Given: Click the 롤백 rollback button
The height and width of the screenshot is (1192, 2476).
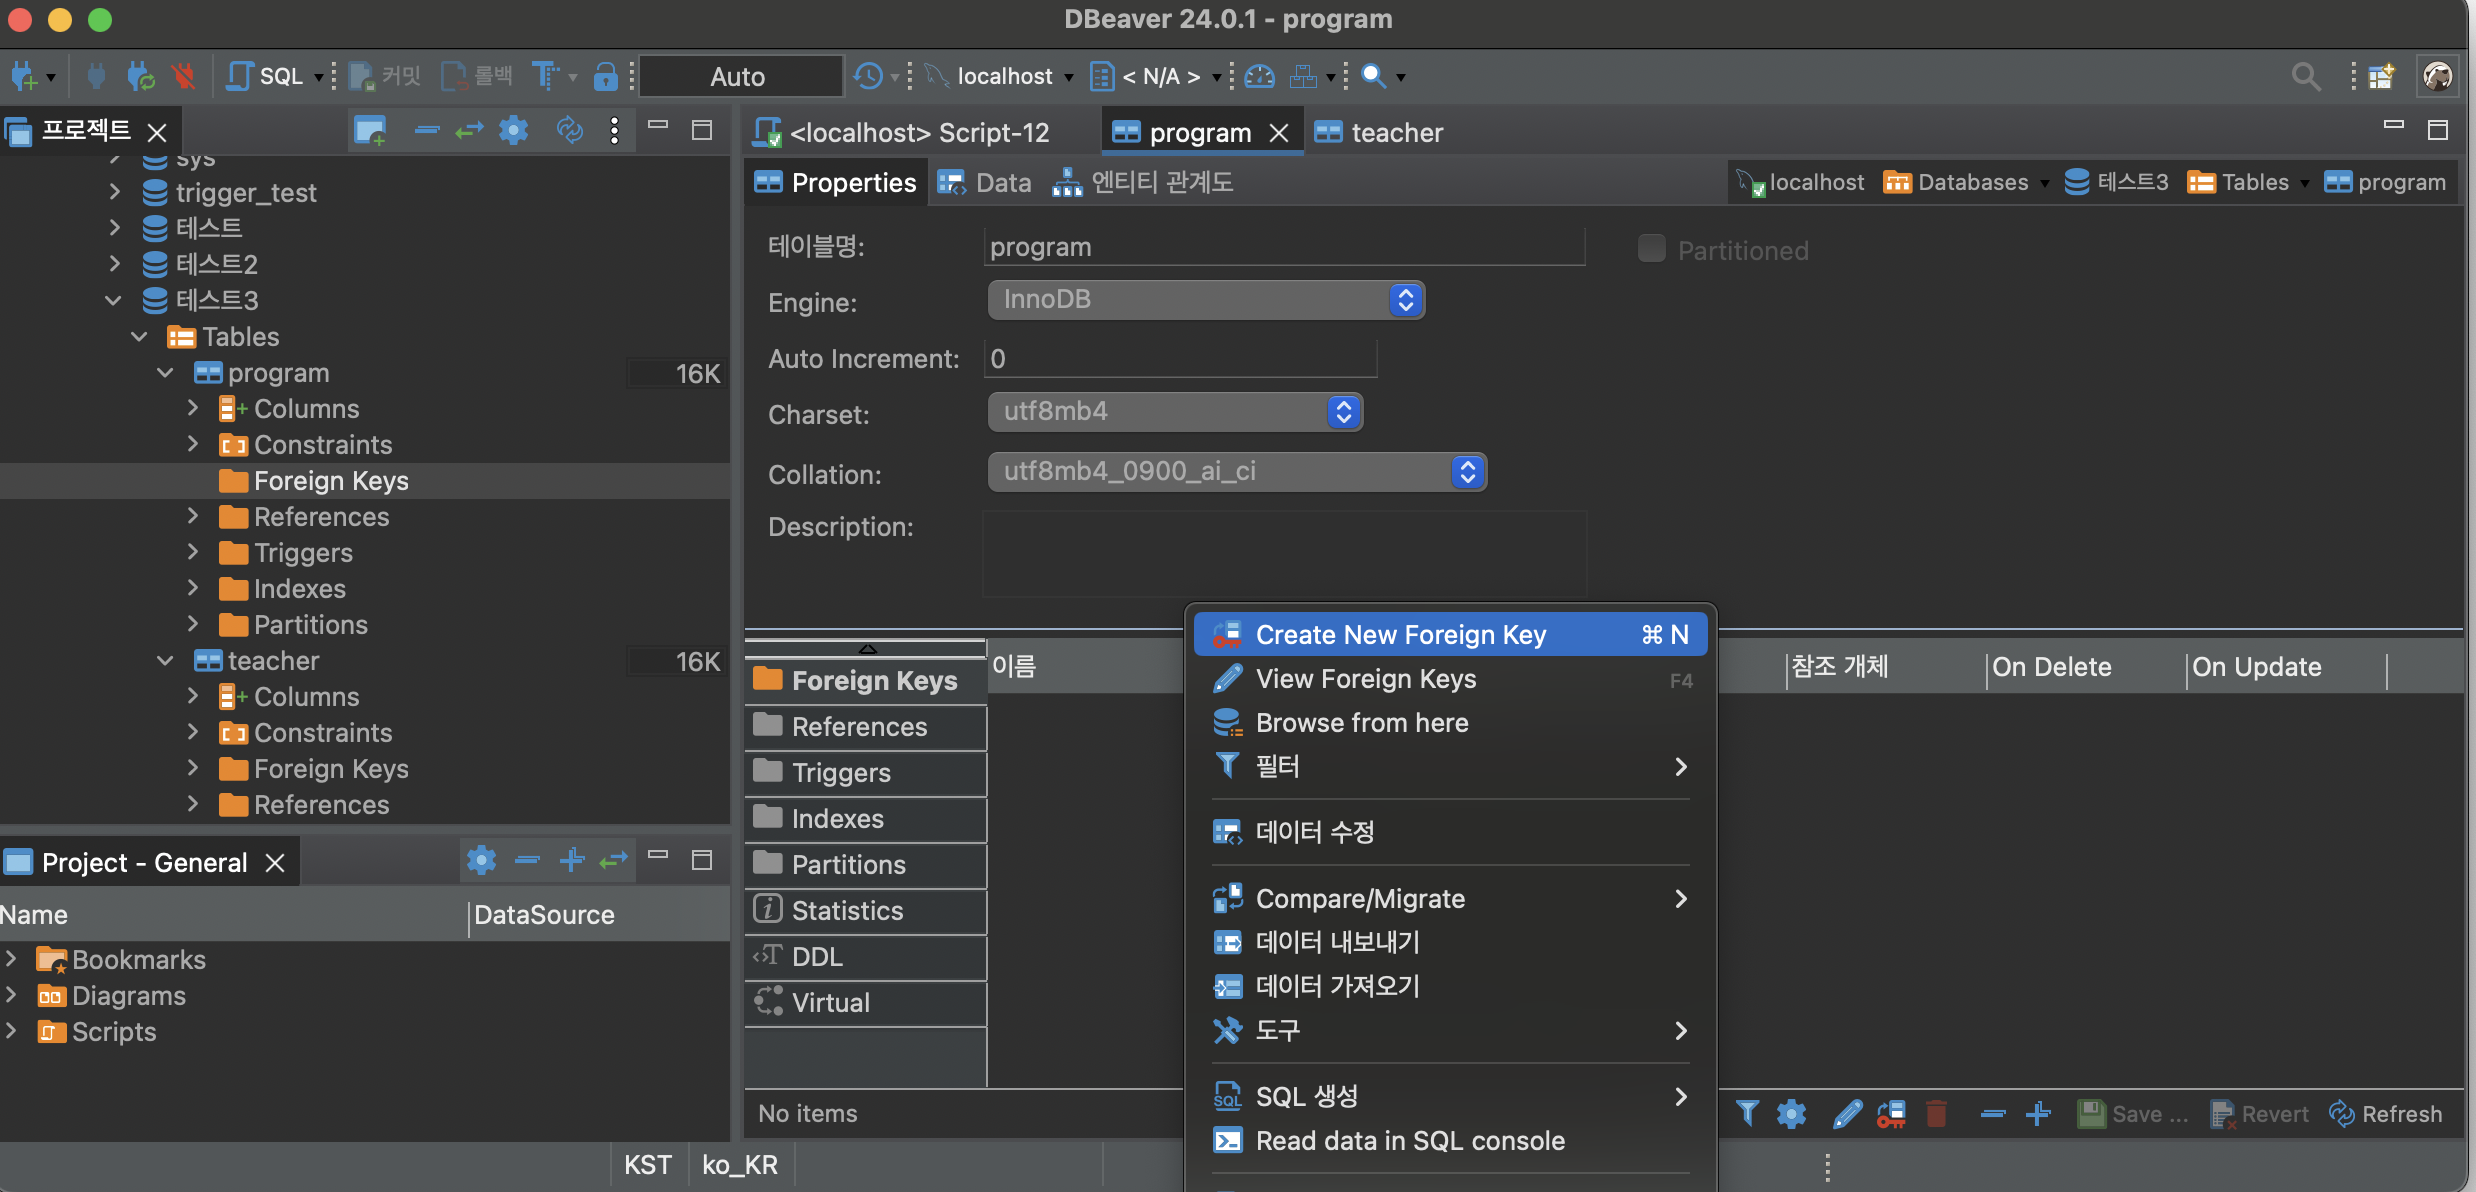Looking at the screenshot, I should coord(478,76).
